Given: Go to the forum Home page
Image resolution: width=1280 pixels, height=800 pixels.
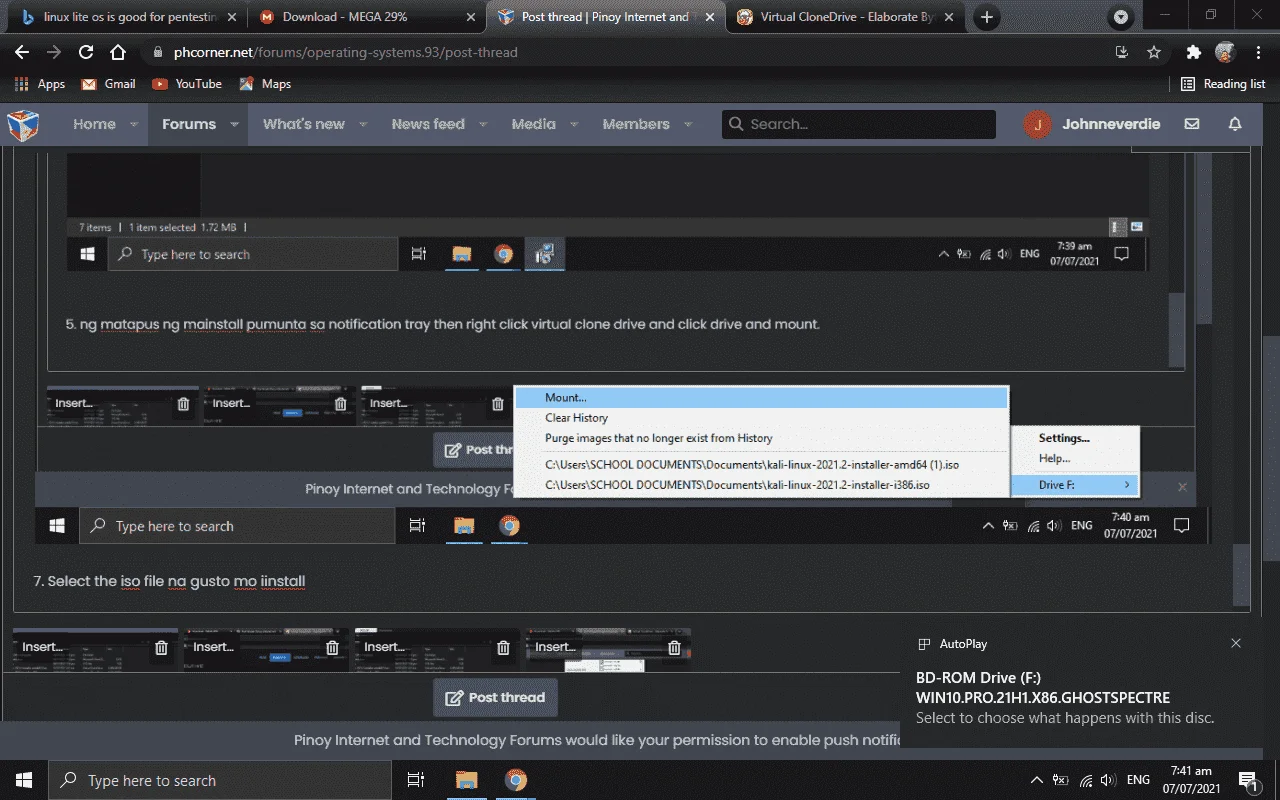Looking at the screenshot, I should (x=94, y=124).
